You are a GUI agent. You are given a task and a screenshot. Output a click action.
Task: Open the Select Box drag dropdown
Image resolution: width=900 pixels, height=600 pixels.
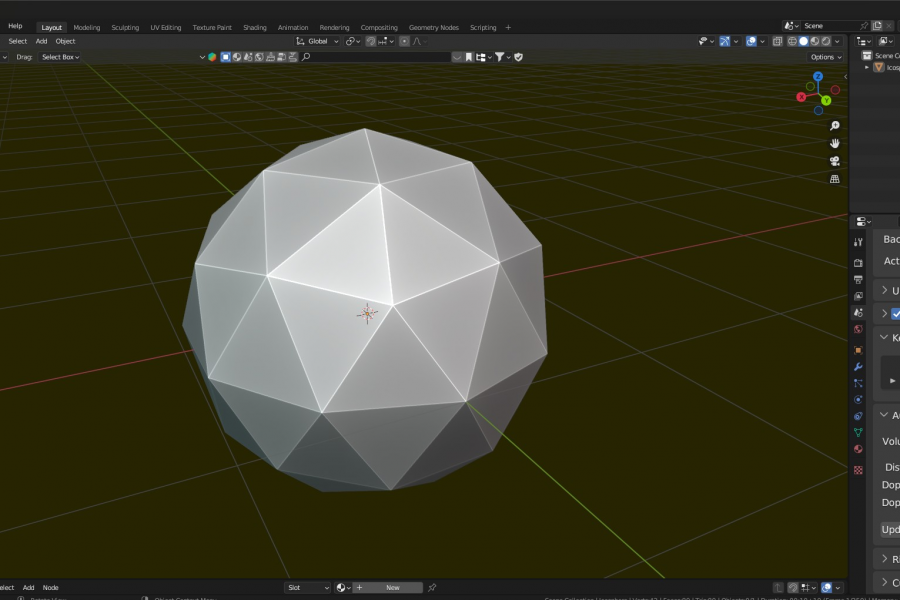(x=60, y=57)
